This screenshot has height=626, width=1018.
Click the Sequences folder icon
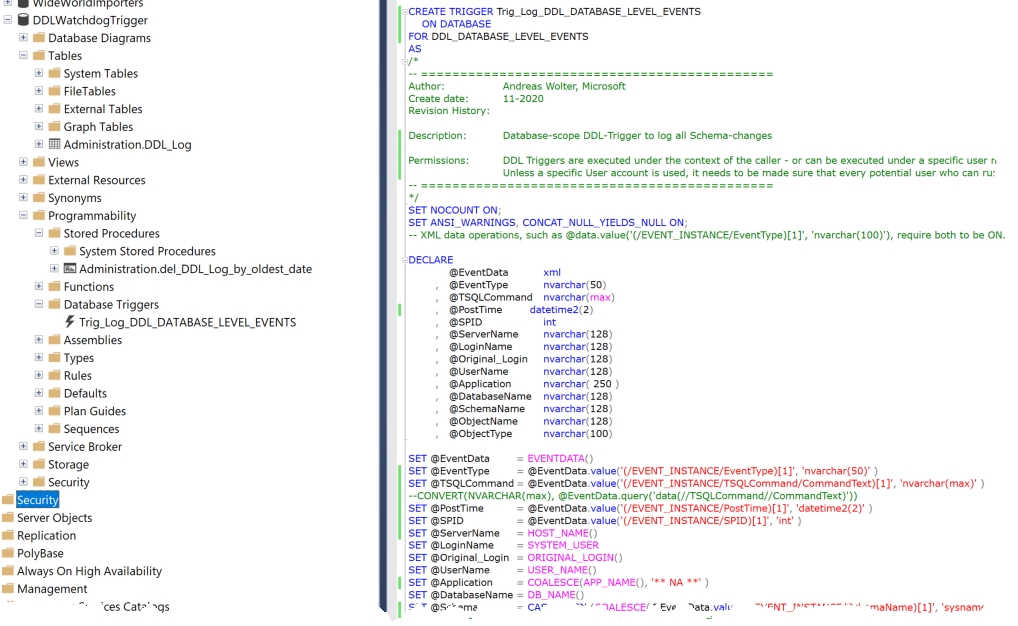pos(55,428)
